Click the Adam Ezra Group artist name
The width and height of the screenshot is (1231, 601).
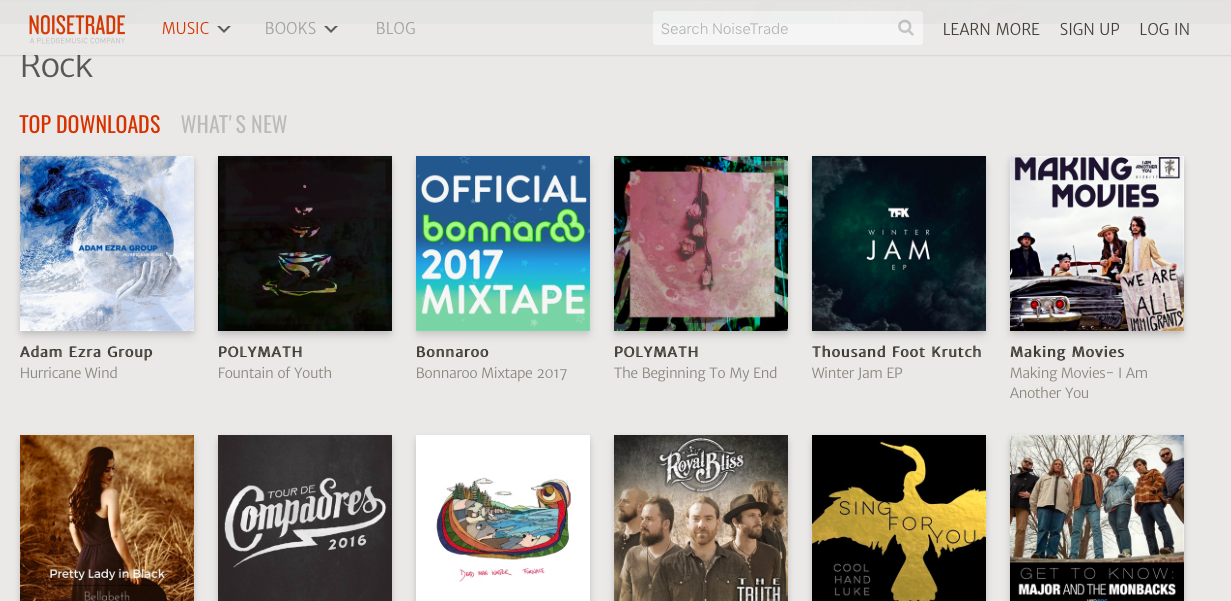click(x=86, y=352)
